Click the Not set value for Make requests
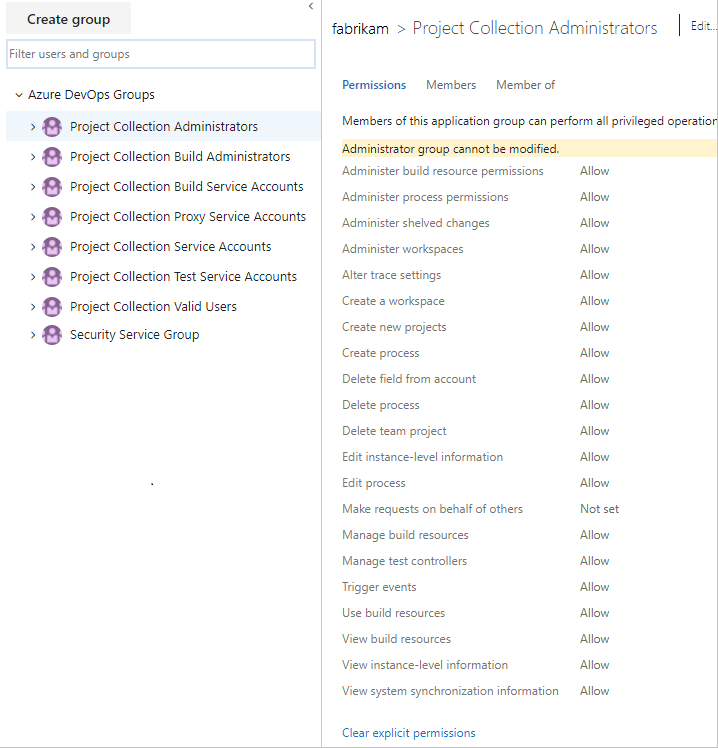The image size is (718, 748). [599, 509]
